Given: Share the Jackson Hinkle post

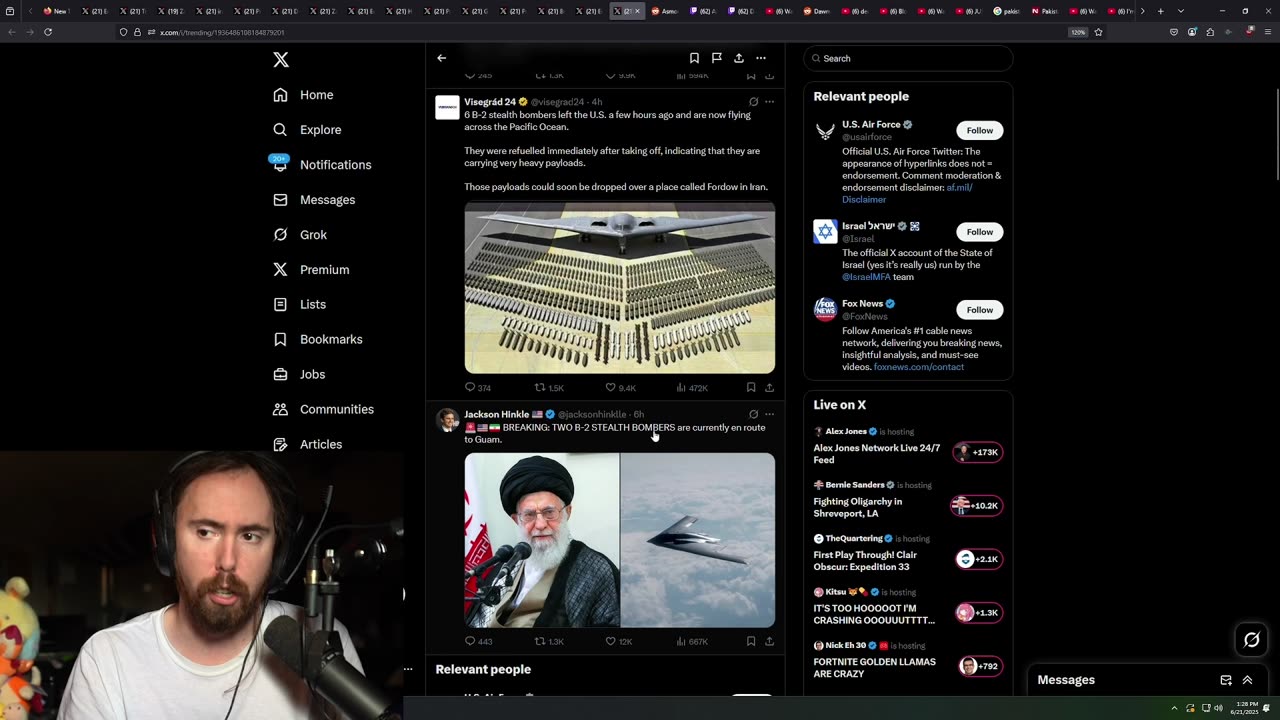Looking at the screenshot, I should pos(769,642).
